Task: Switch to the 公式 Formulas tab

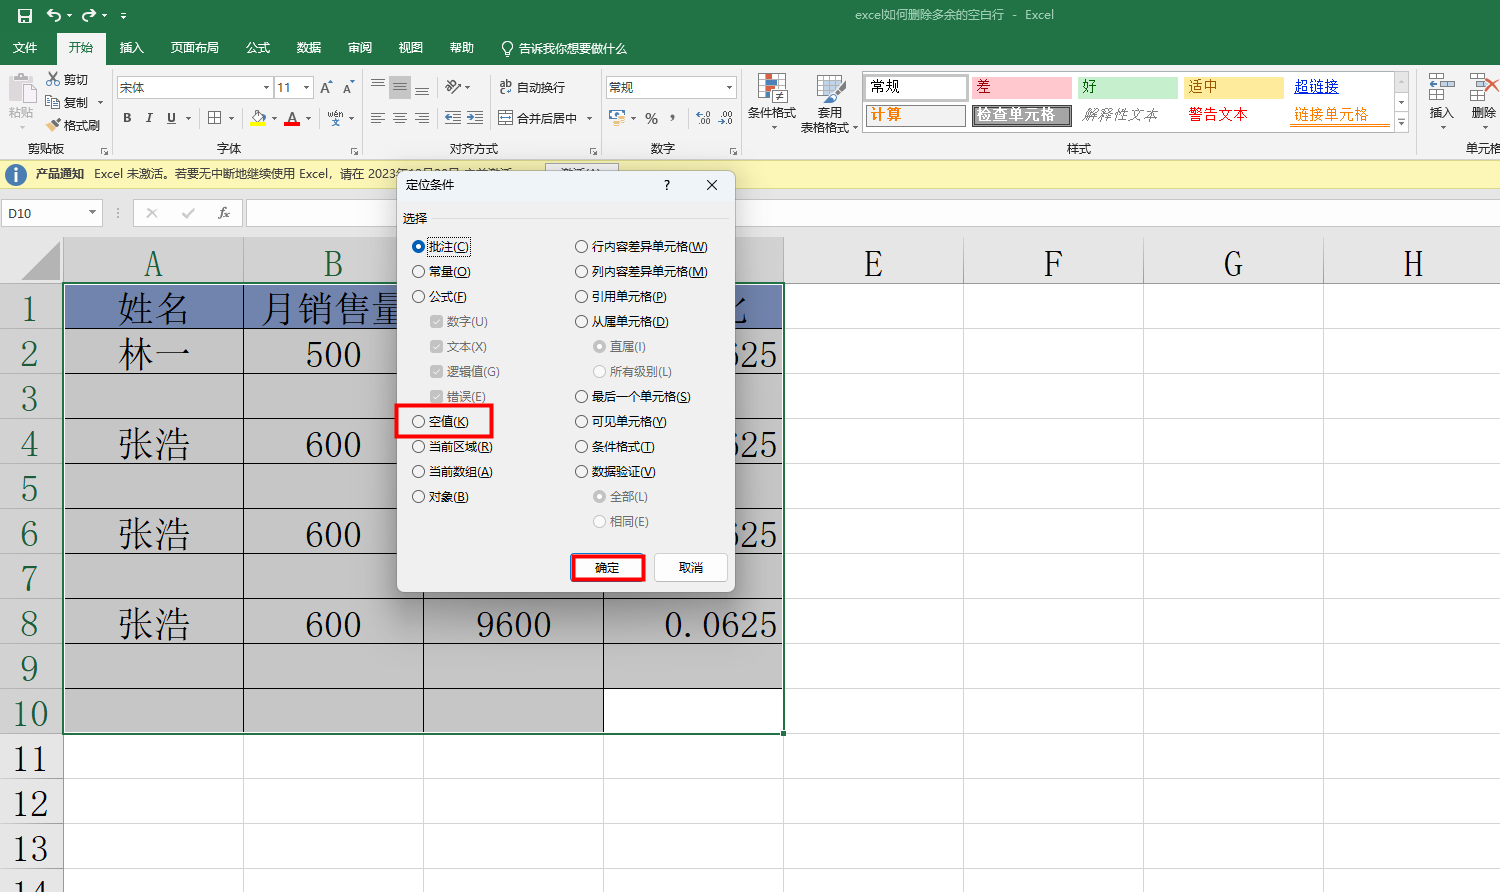Action: pyautogui.click(x=258, y=48)
